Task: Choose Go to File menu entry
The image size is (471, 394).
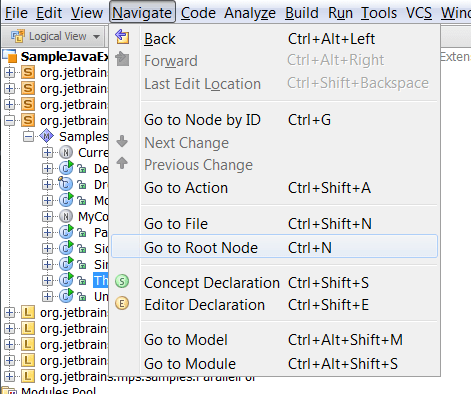Action: click(x=274, y=224)
